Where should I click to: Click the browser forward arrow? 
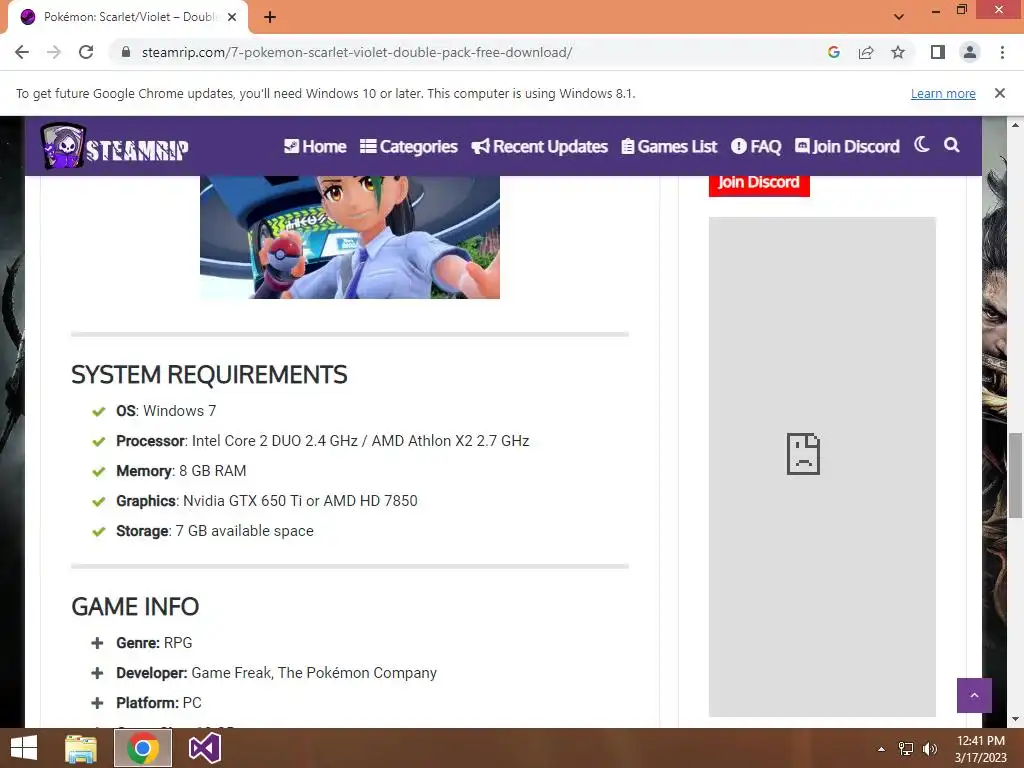54,52
